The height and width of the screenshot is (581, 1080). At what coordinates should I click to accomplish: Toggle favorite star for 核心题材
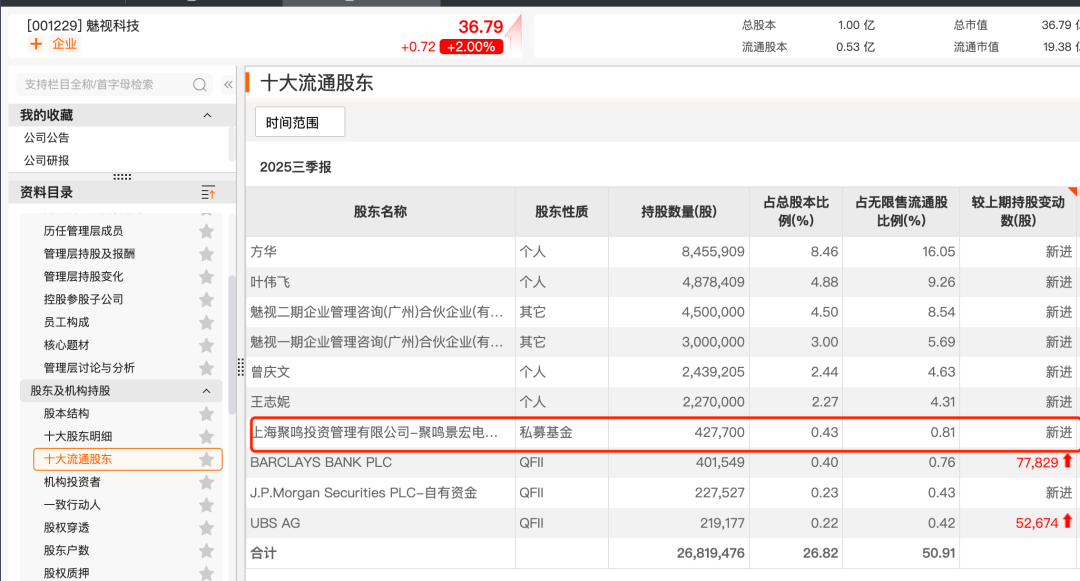coord(206,346)
